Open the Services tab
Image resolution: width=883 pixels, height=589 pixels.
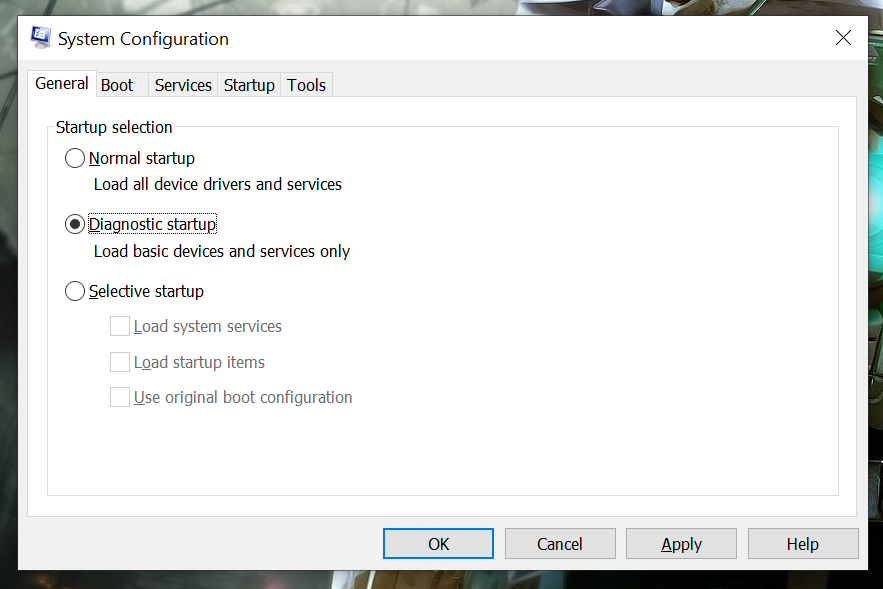[182, 85]
